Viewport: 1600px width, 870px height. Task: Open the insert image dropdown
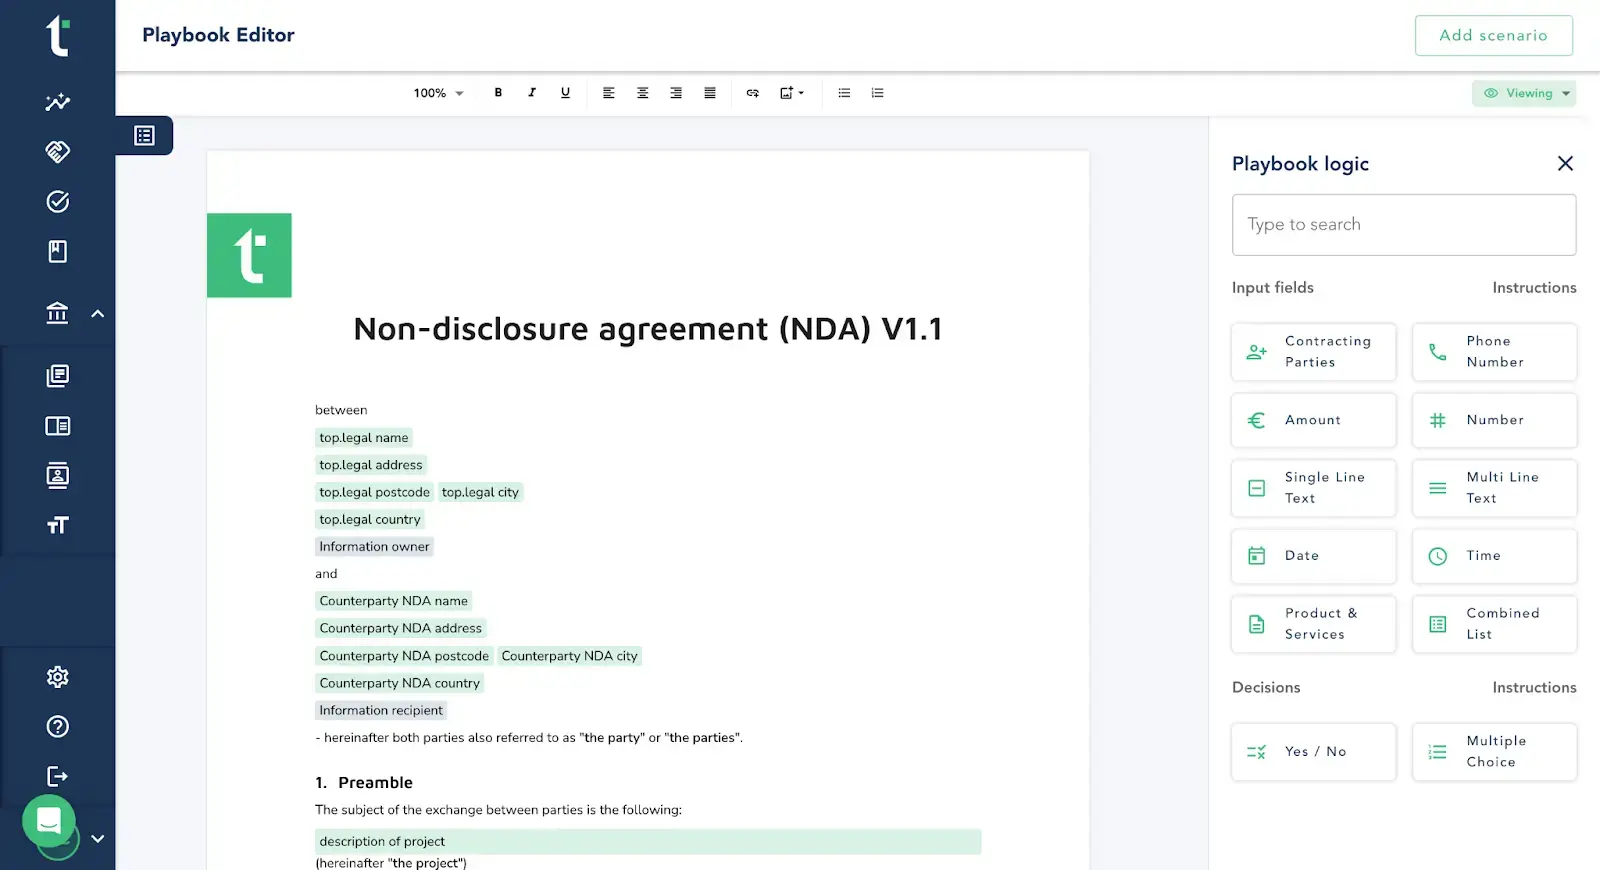tap(792, 93)
